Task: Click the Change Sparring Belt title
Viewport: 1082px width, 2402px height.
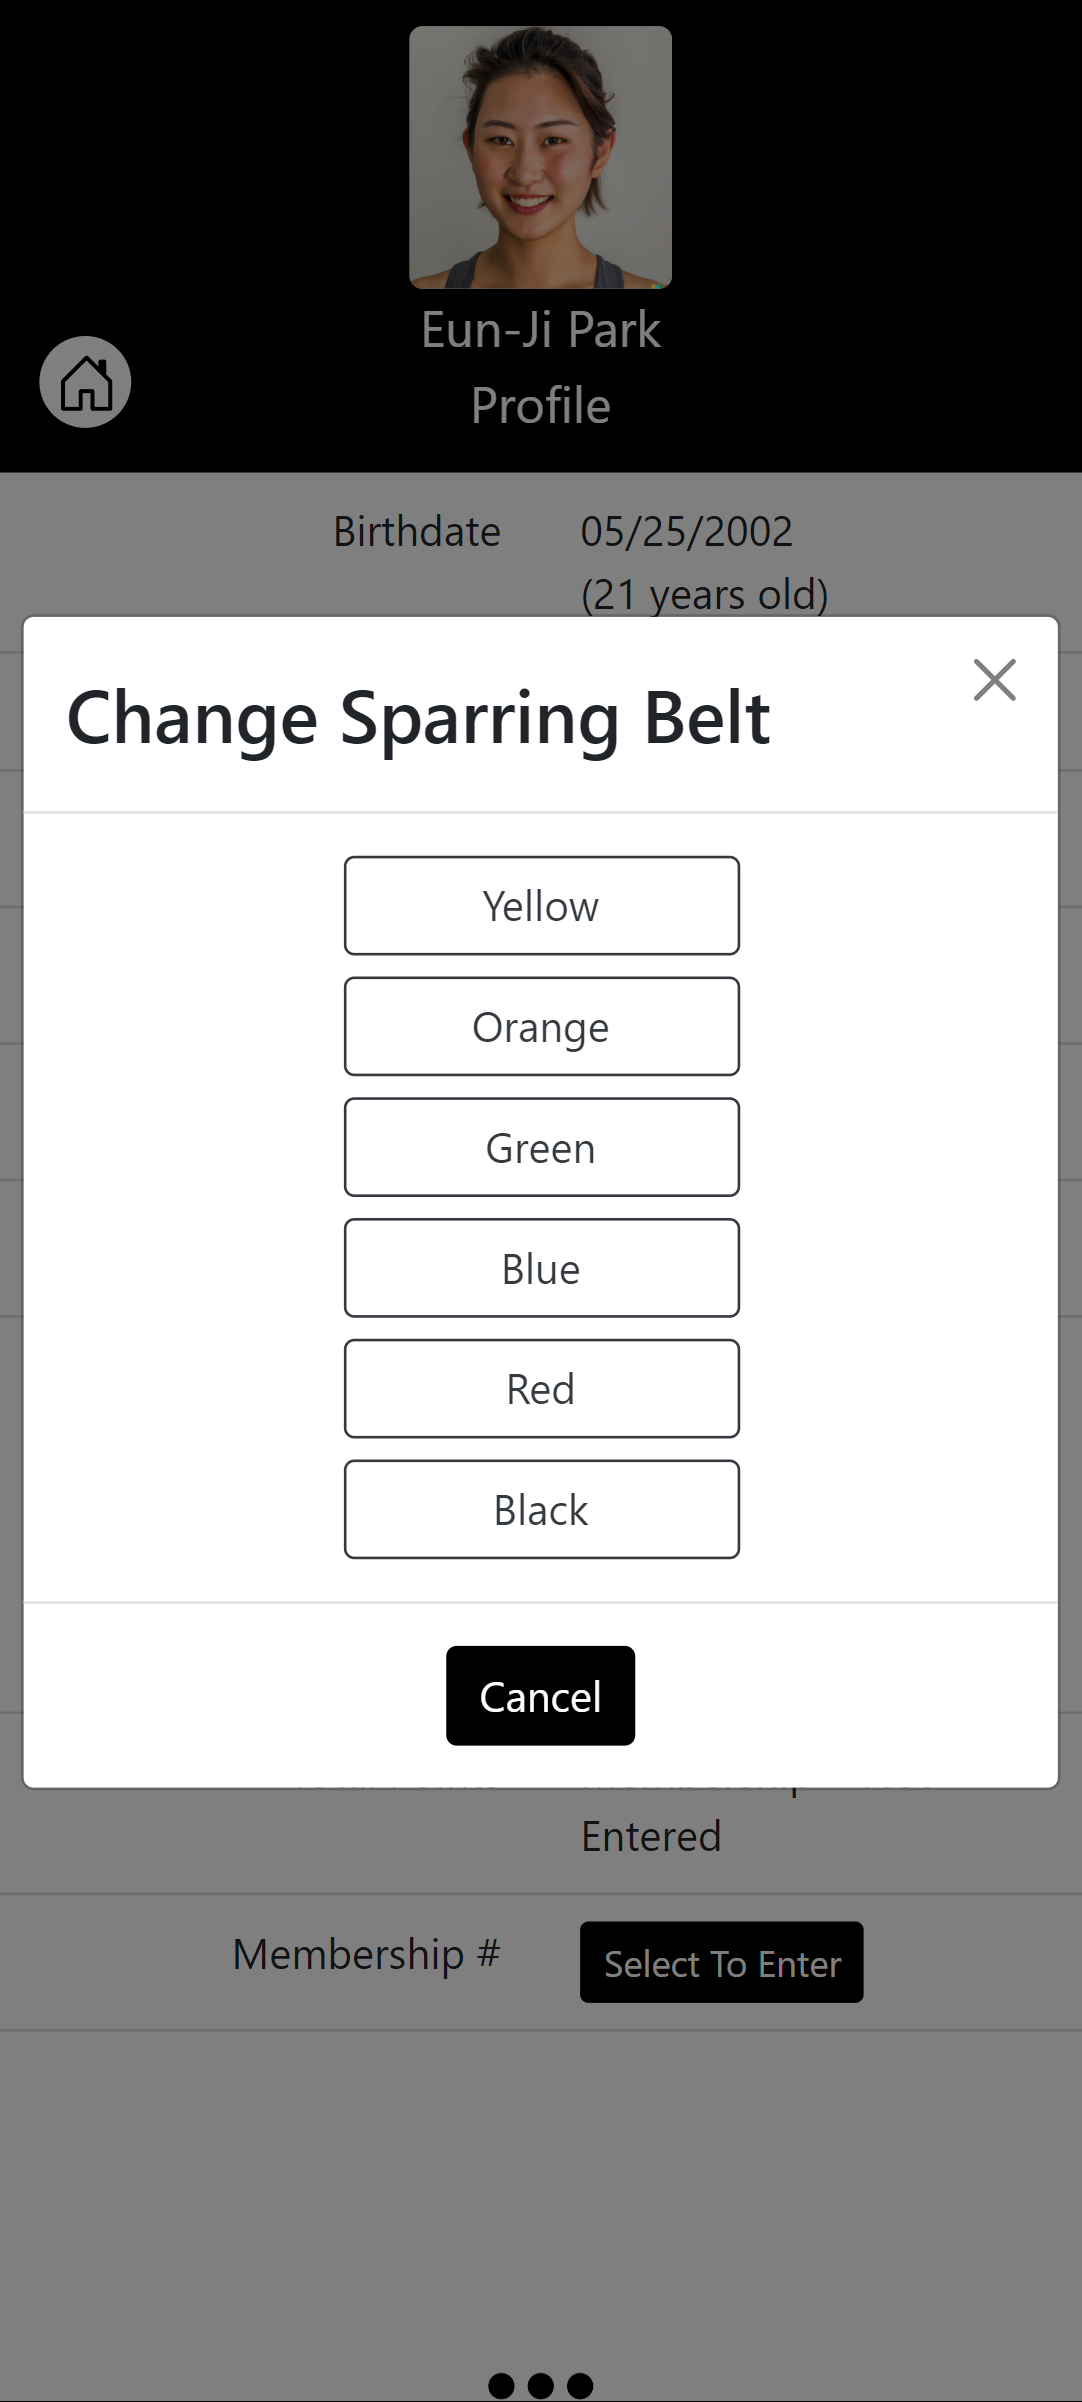Action: pos(418,718)
